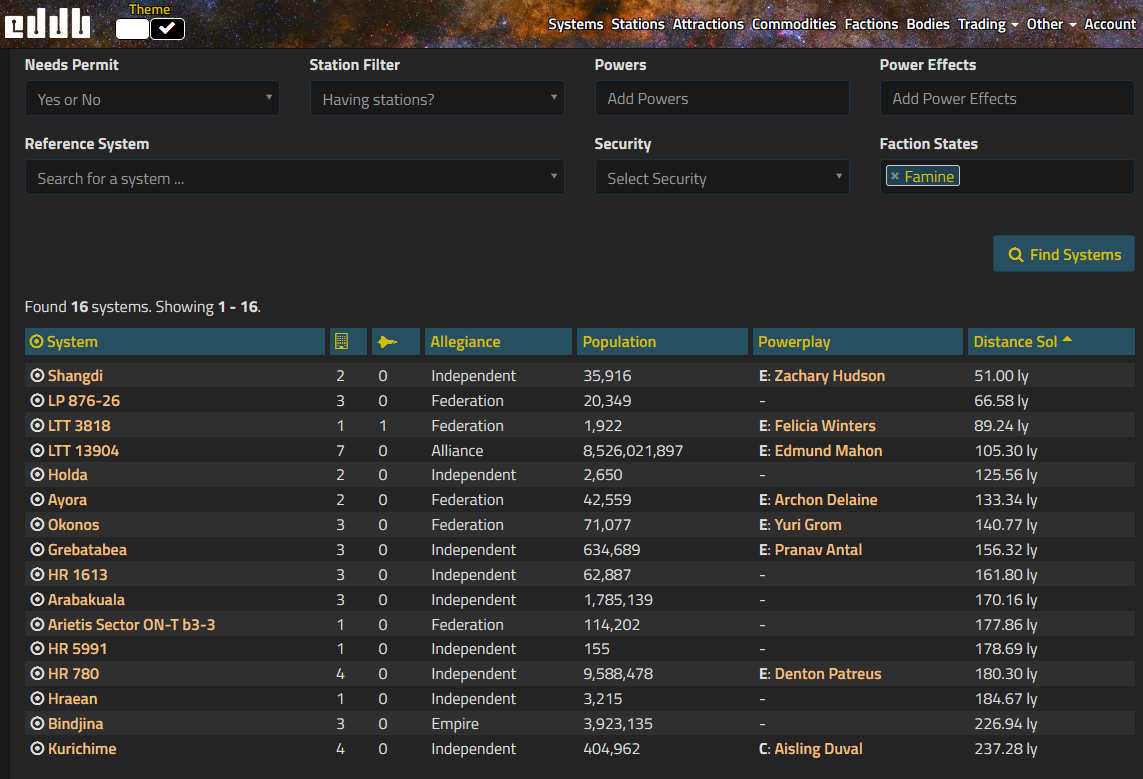Viewport: 1143px width, 779px height.
Task: Open the Kurichime system link
Action: pos(82,748)
